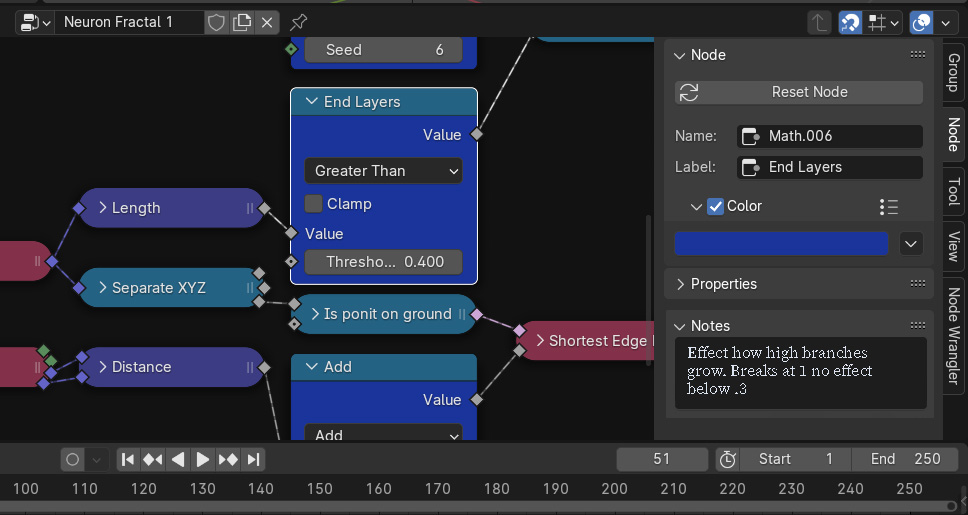Image resolution: width=968 pixels, height=515 pixels.
Task: Click the Reset Node button
Action: [x=799, y=93]
